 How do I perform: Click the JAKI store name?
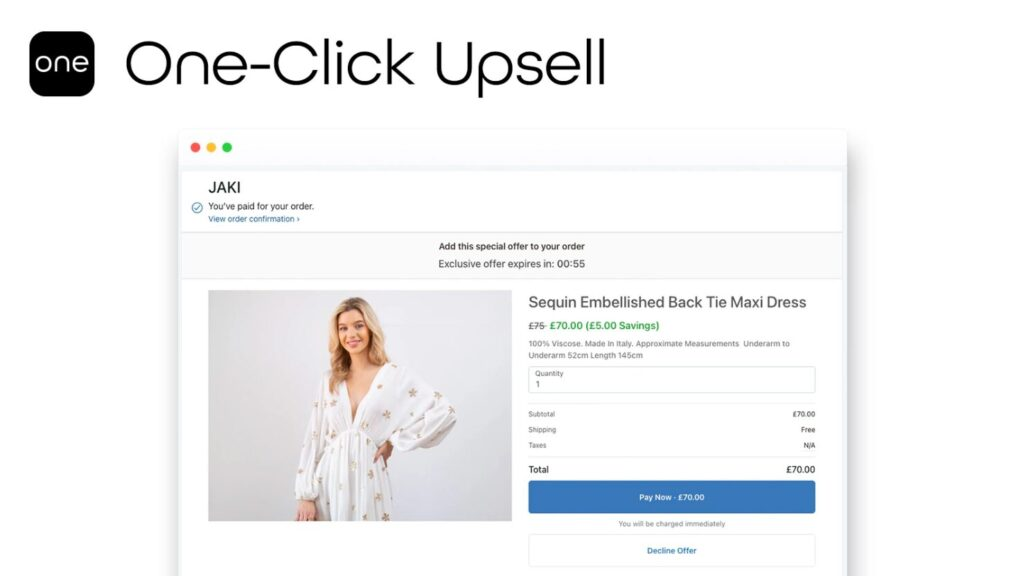(224, 187)
